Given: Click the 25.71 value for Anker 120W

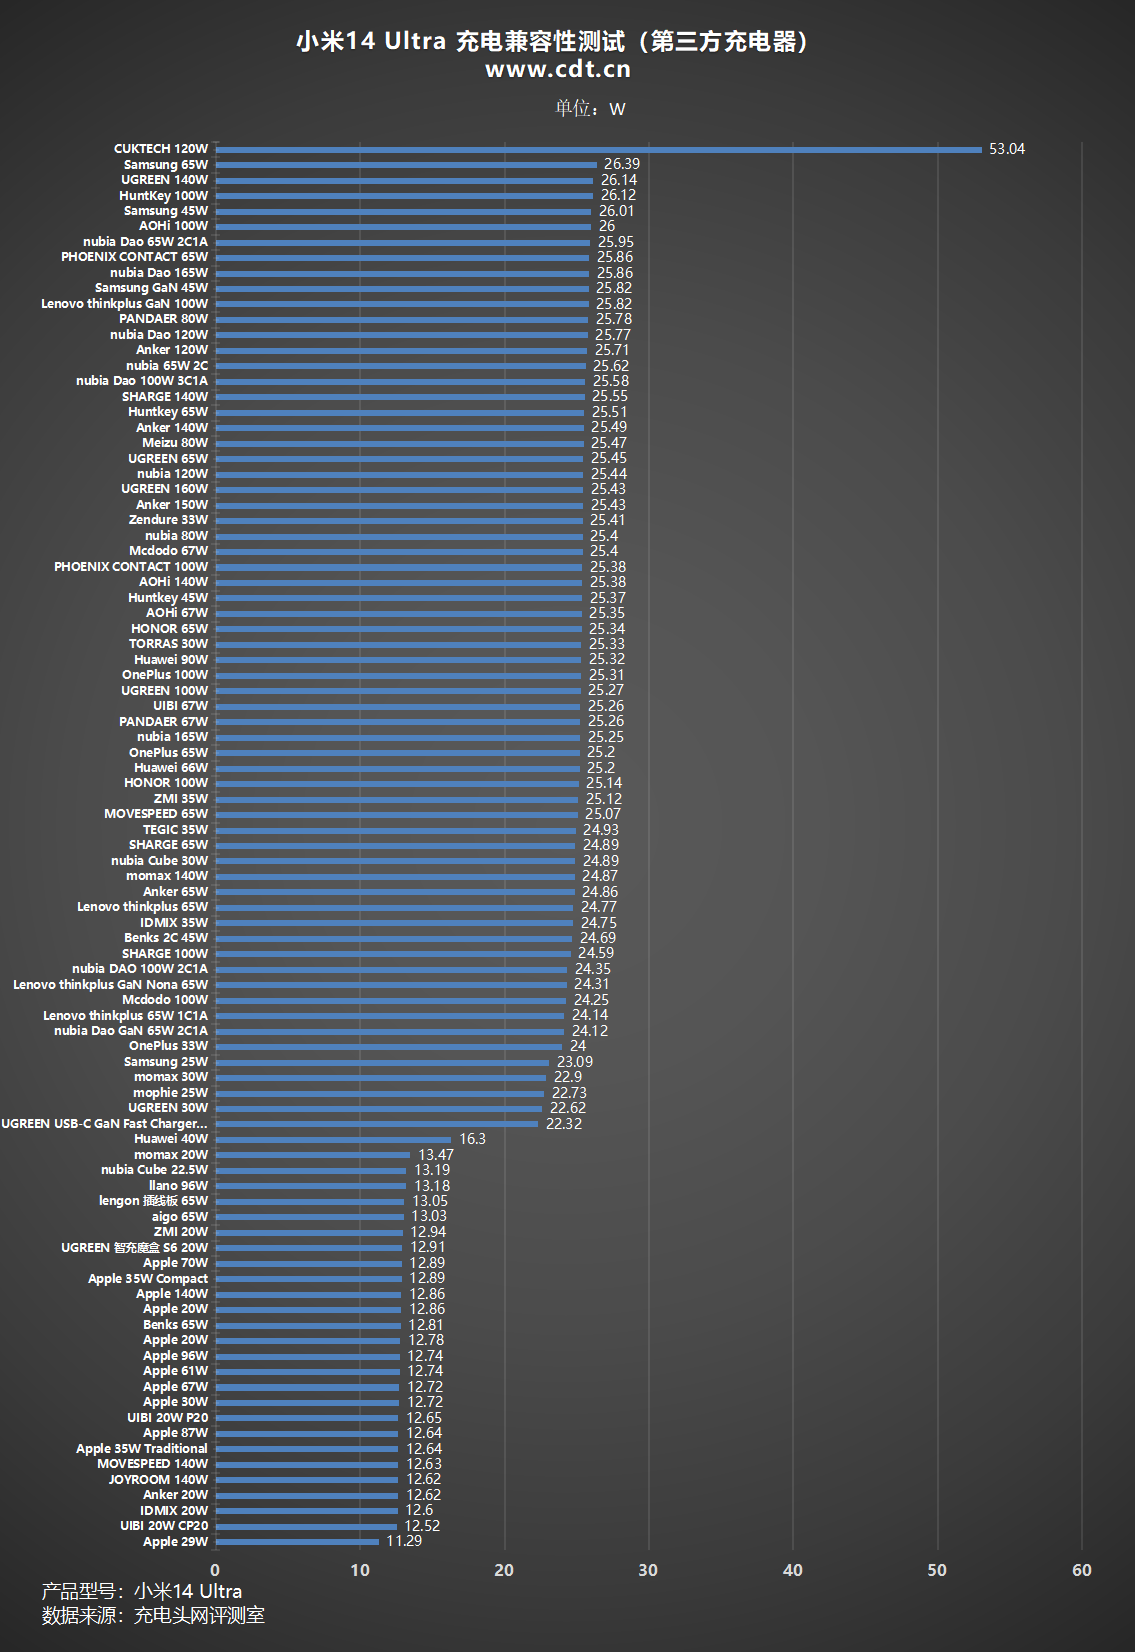Looking at the screenshot, I should click(612, 350).
